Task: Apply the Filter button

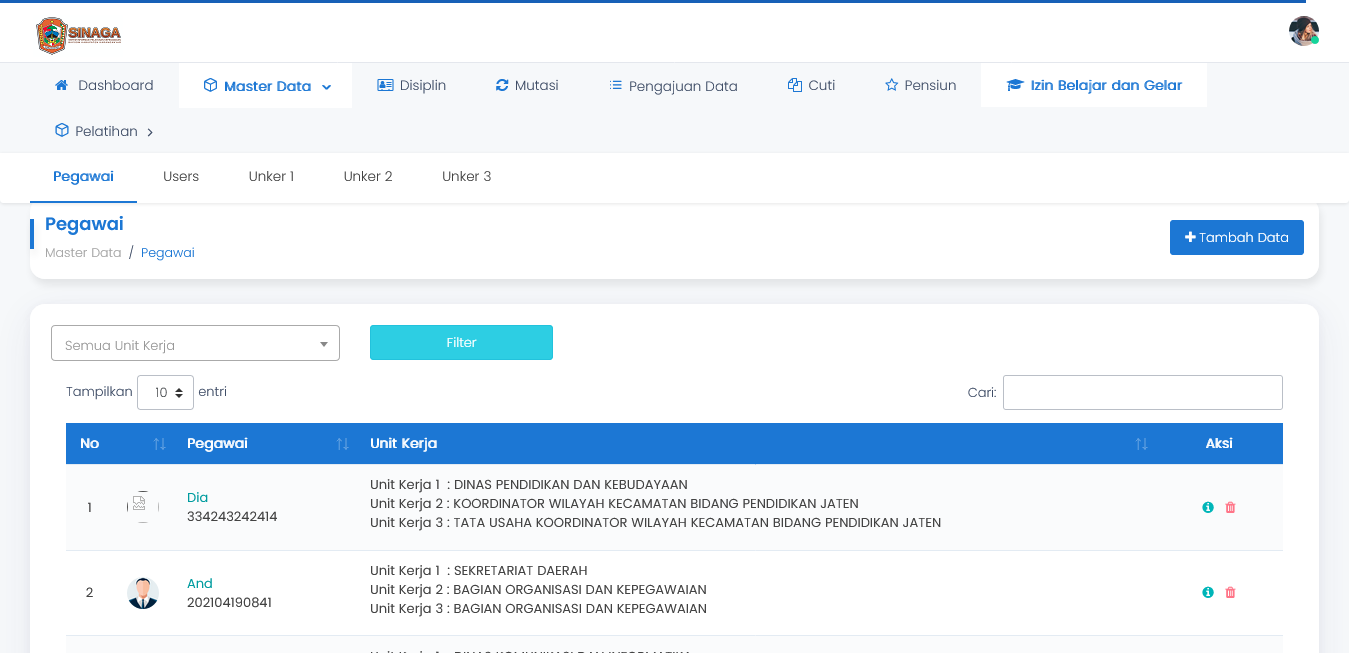Action: (x=461, y=342)
